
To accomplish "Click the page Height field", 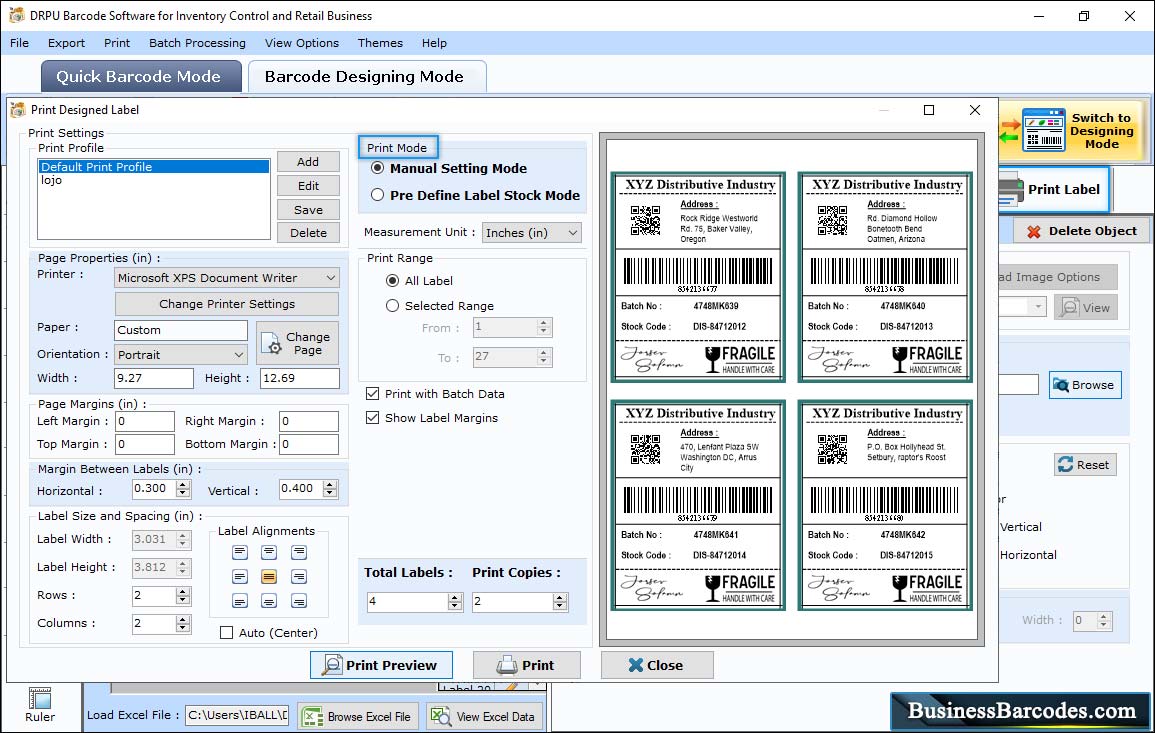I will coord(300,378).
